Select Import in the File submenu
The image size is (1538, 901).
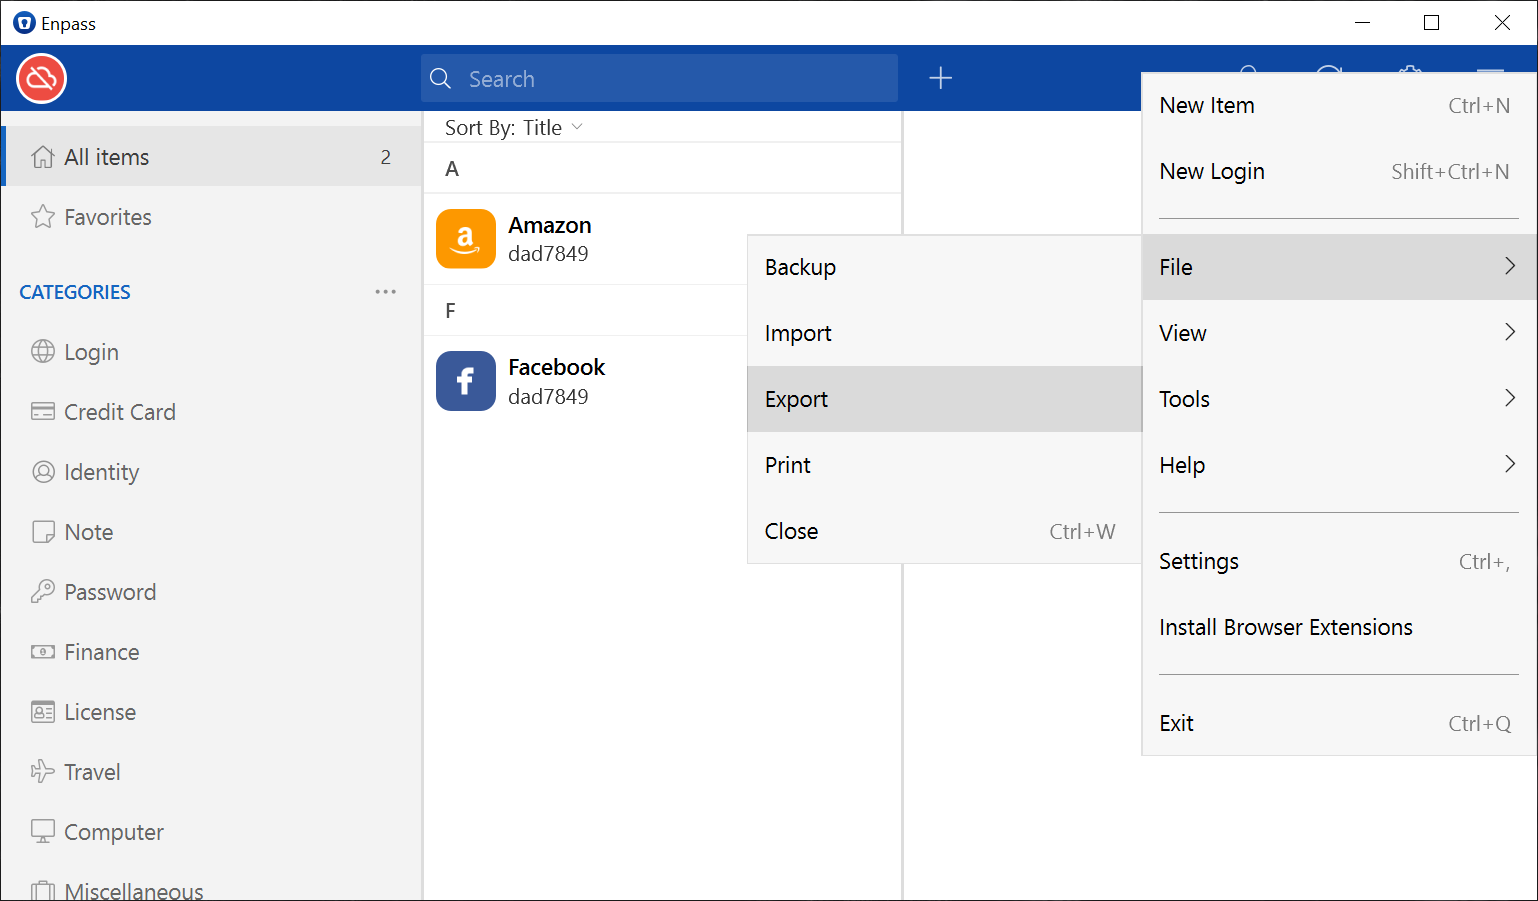tap(944, 333)
